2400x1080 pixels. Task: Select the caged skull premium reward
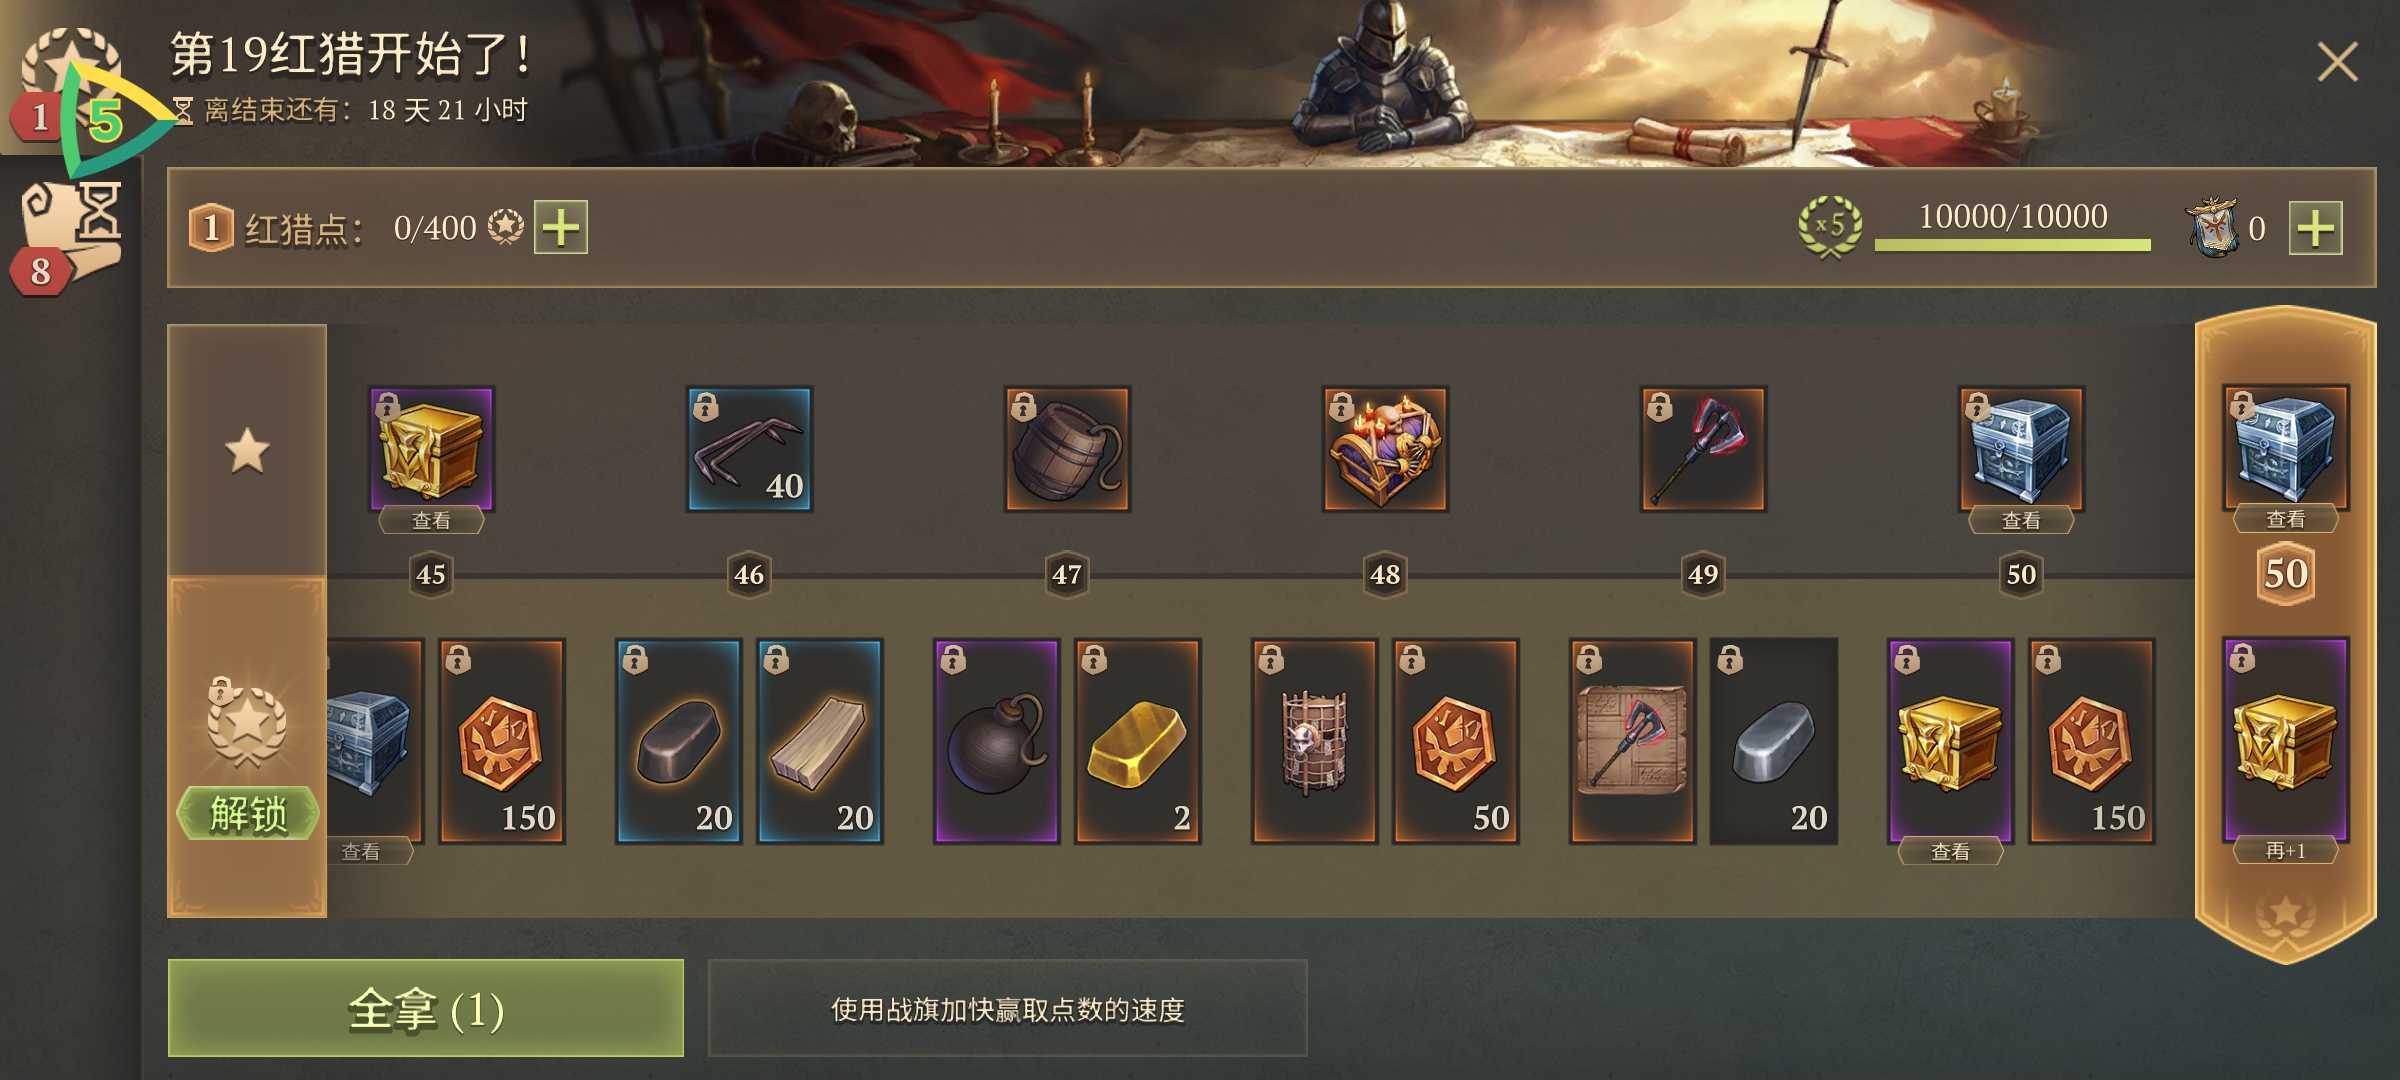point(1314,741)
